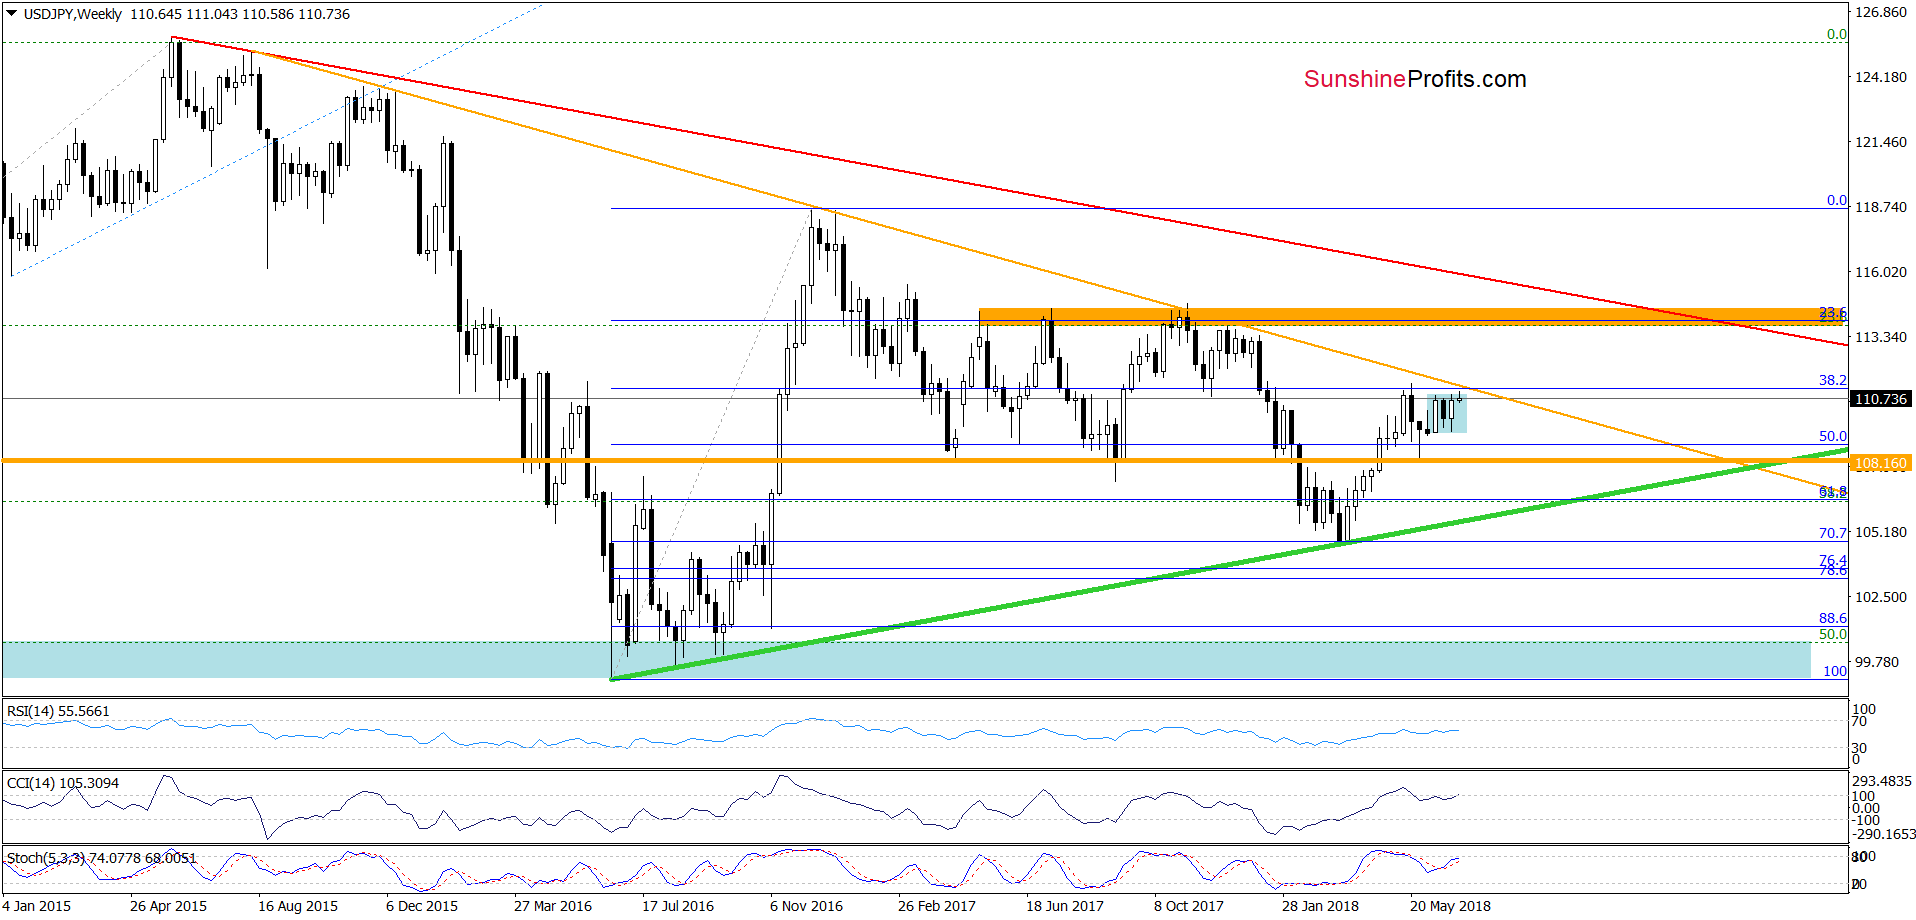Select the Stoch(5,3,3) indicator label

click(x=101, y=858)
